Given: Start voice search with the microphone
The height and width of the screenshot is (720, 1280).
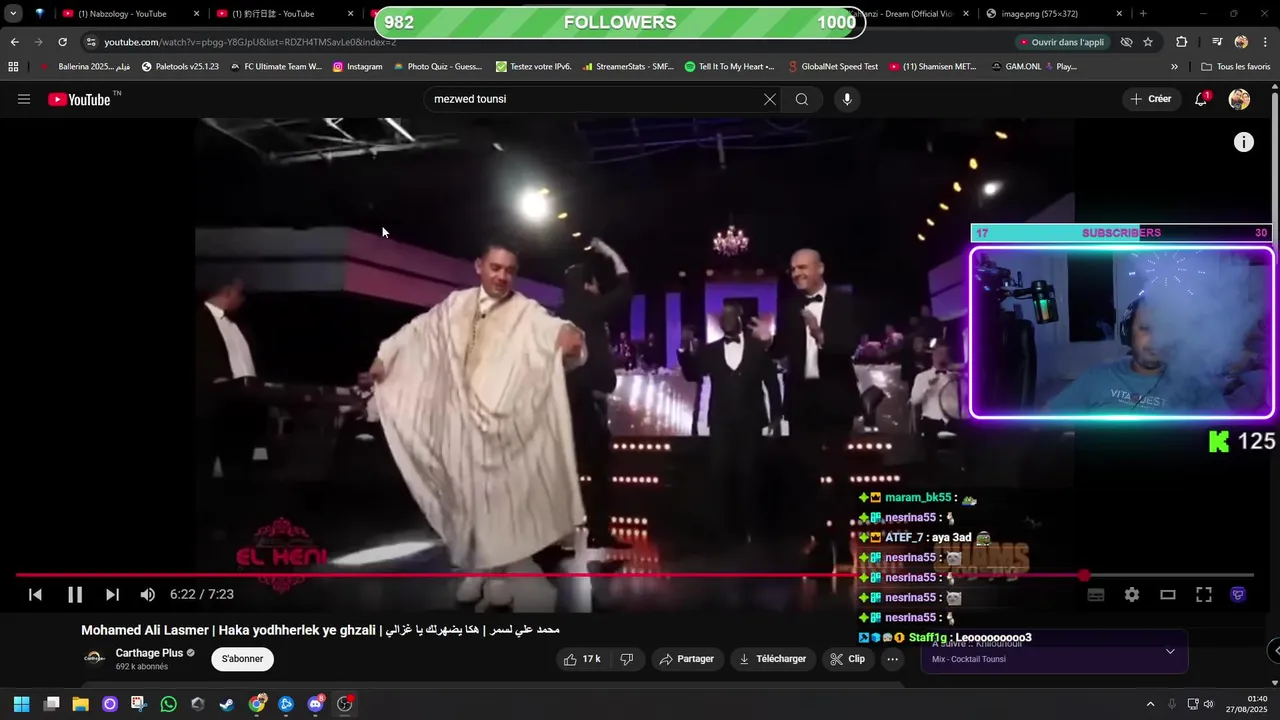Looking at the screenshot, I should (847, 99).
